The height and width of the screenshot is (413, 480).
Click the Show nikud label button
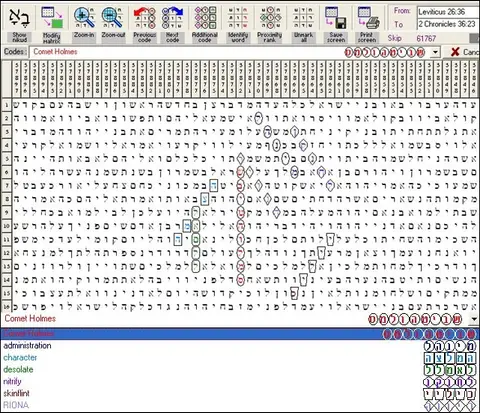tap(19, 37)
